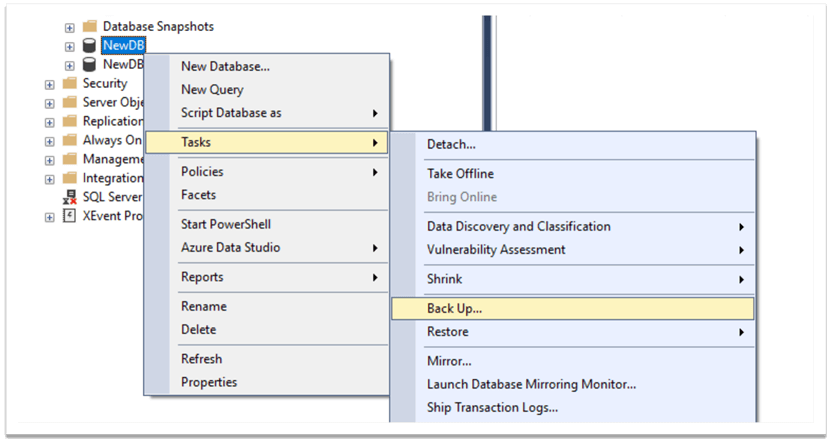Viewport: 830px width, 442px height.
Task: Select Take Offline menu entry
Action: point(462,173)
